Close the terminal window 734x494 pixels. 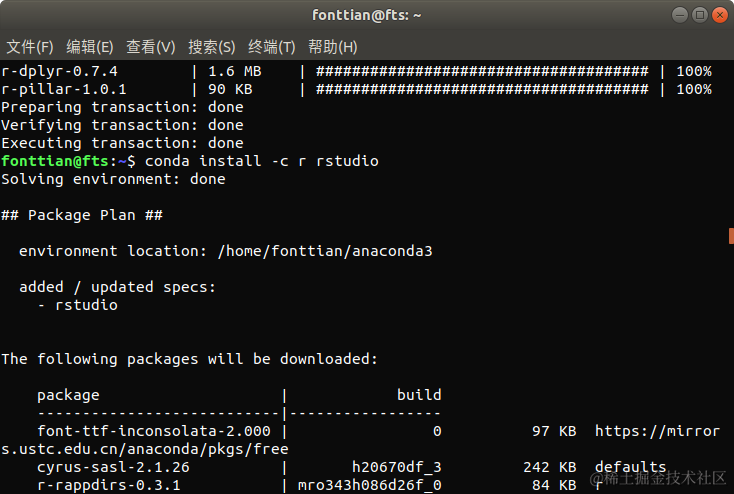pyautogui.click(x=720, y=15)
